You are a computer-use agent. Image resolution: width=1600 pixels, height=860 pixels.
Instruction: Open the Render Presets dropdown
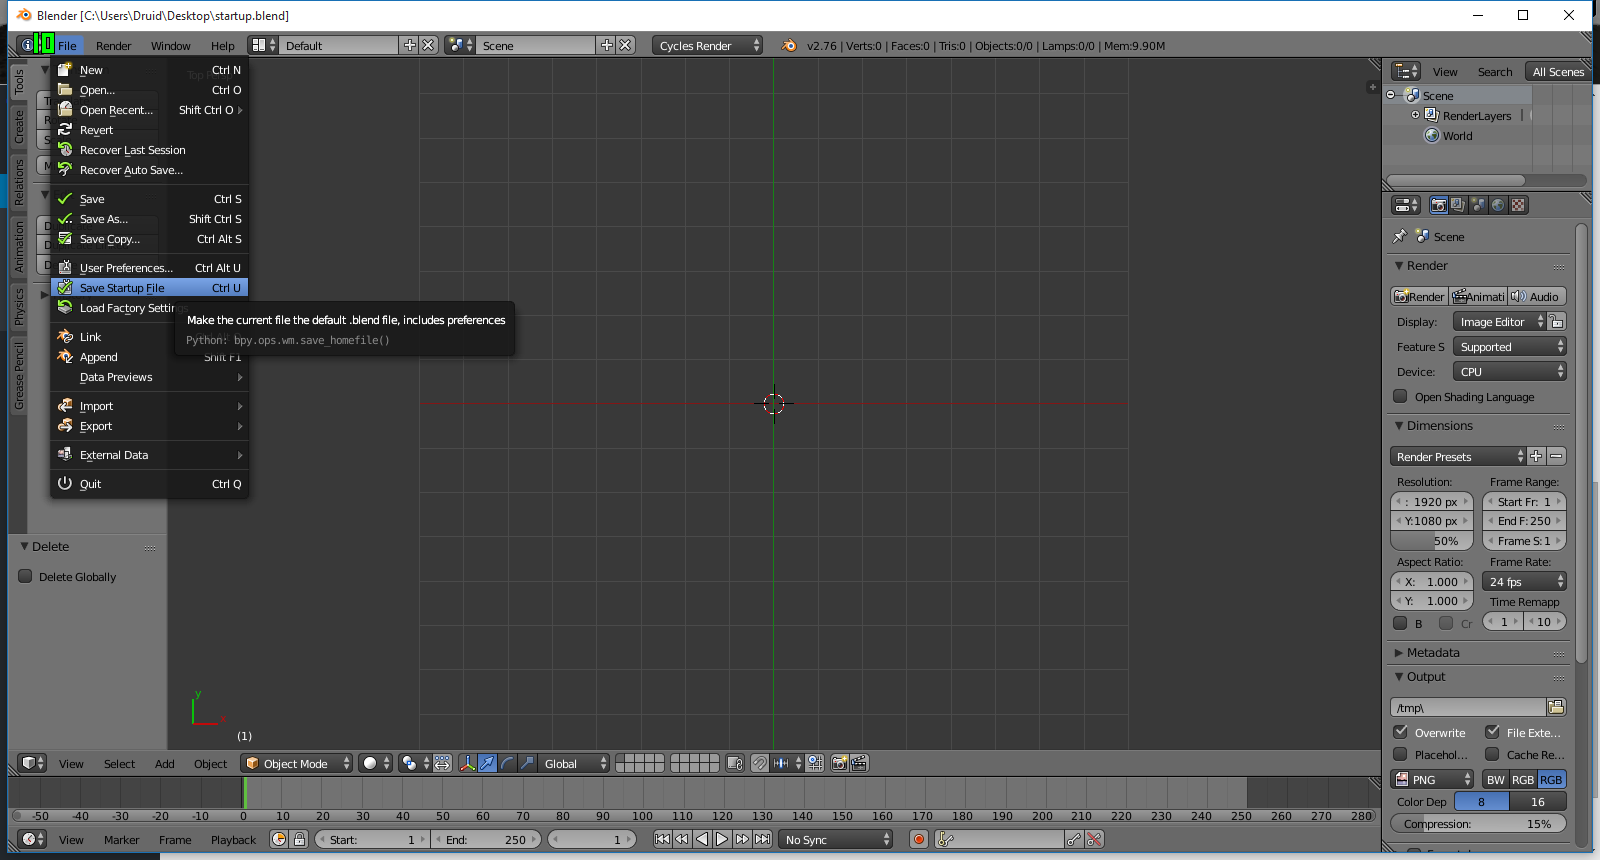(x=1458, y=456)
